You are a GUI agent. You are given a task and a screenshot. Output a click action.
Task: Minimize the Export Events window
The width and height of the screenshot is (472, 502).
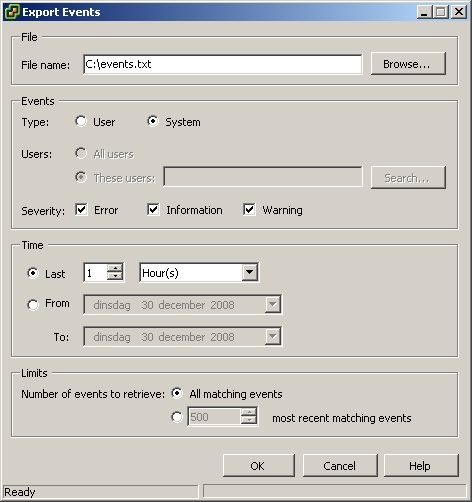coord(425,12)
